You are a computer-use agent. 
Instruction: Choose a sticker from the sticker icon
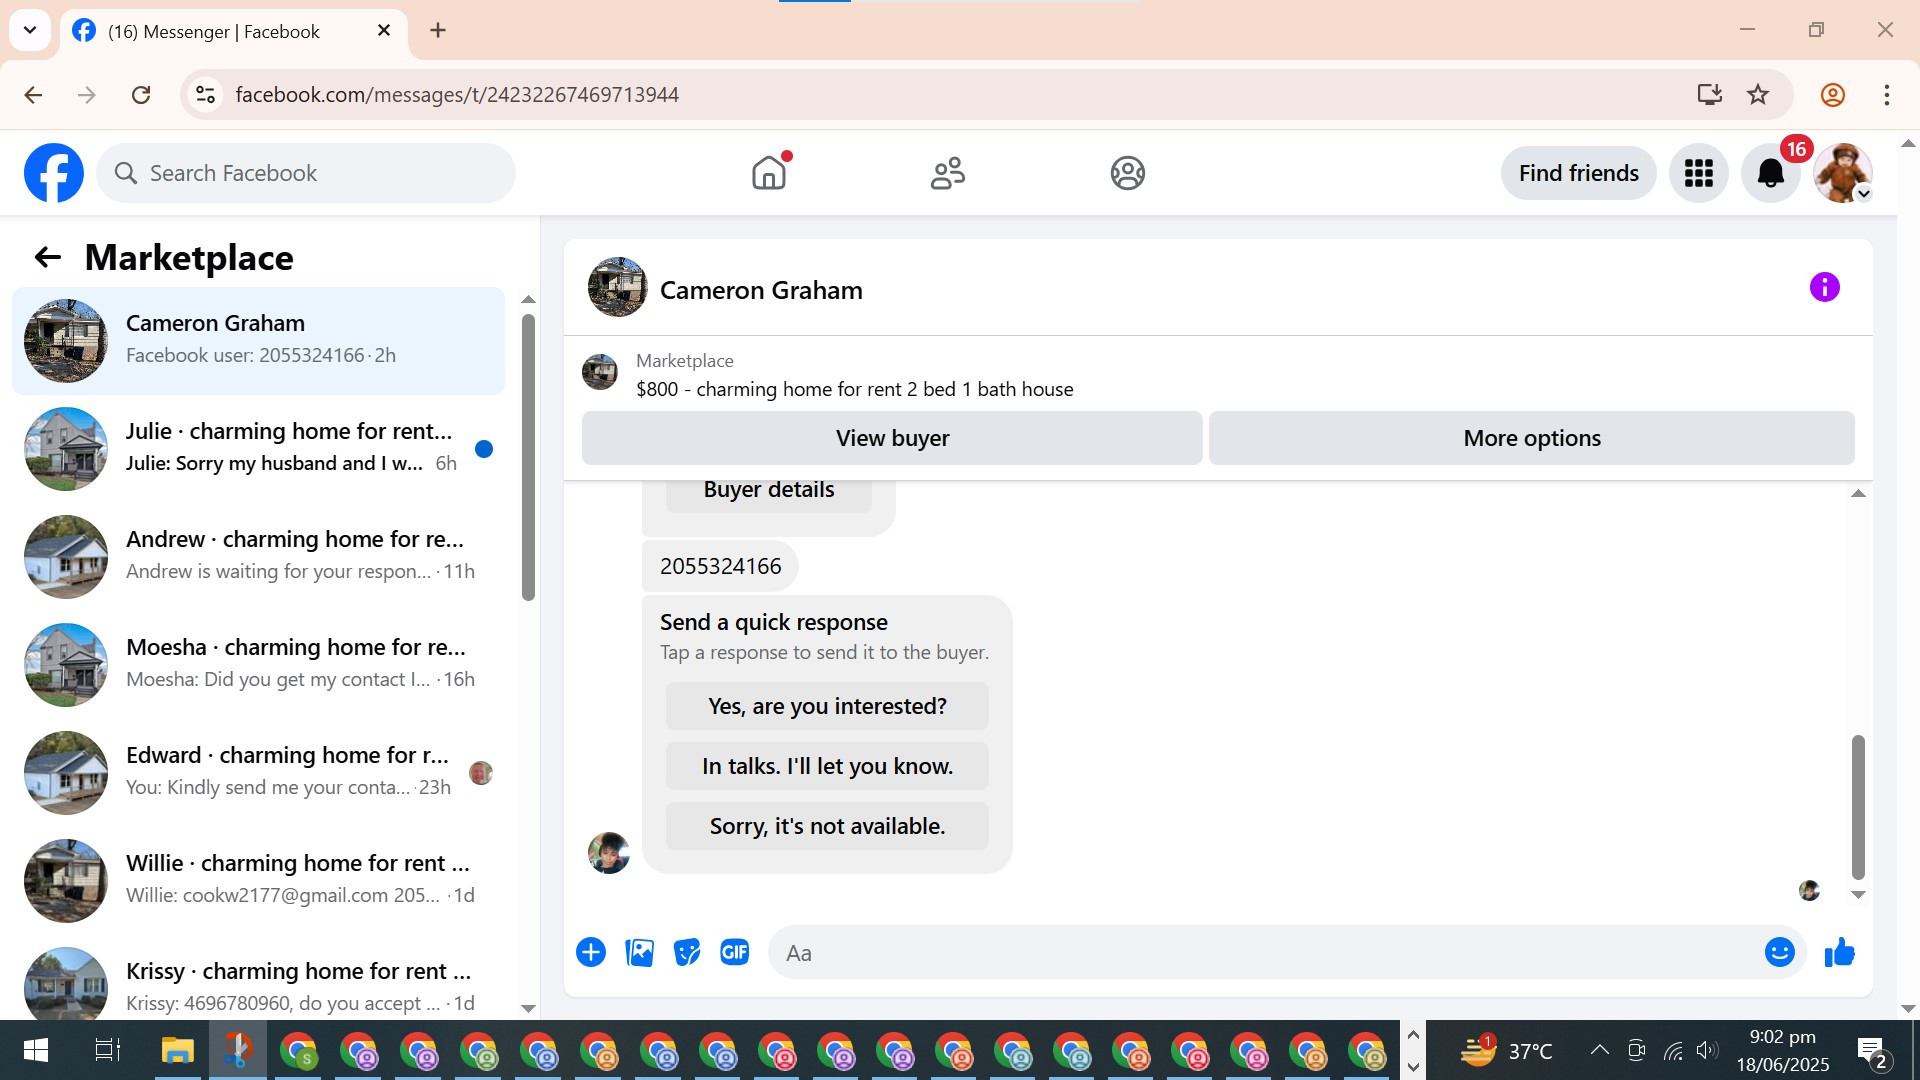[x=687, y=952]
